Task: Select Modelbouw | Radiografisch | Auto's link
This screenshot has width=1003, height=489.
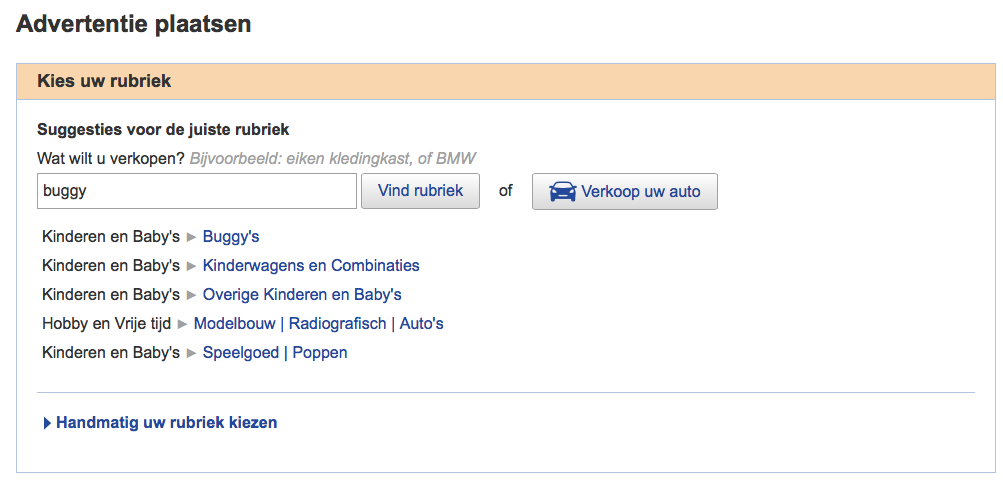Action: pyautogui.click(x=319, y=324)
